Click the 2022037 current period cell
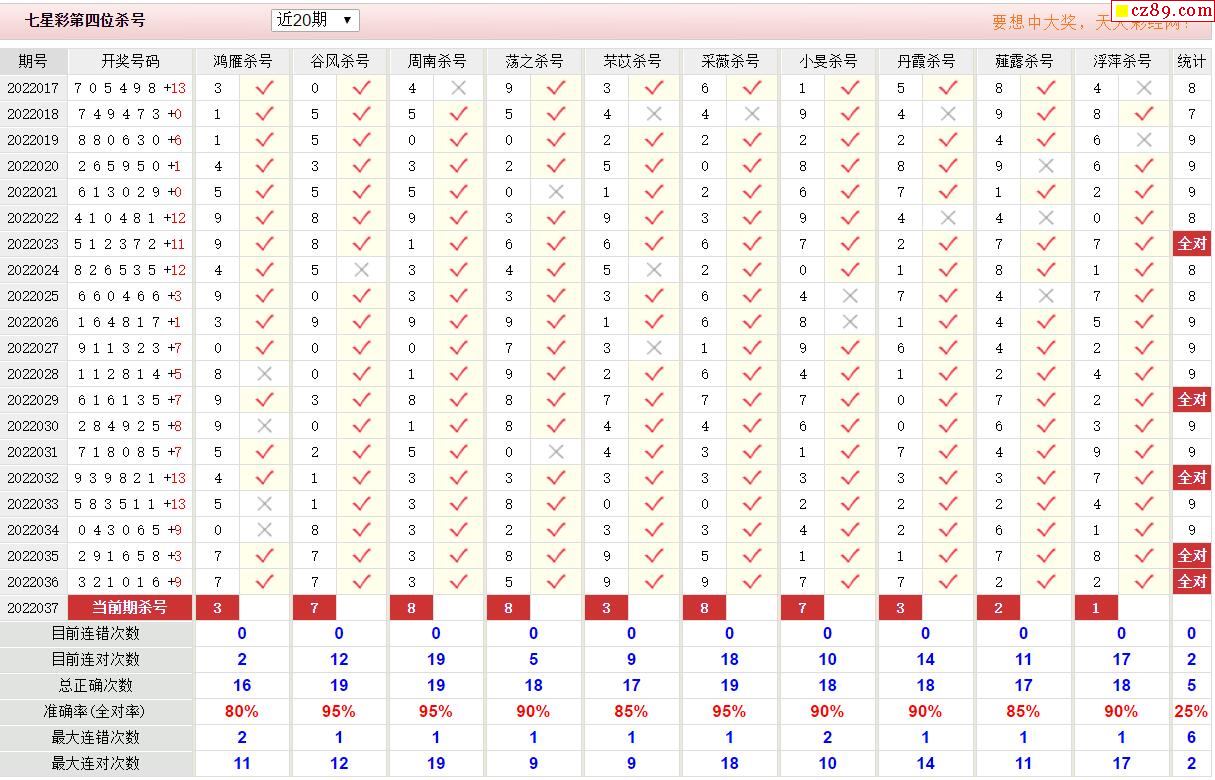Image resolution: width=1215 pixels, height=780 pixels. pyautogui.click(x=33, y=608)
